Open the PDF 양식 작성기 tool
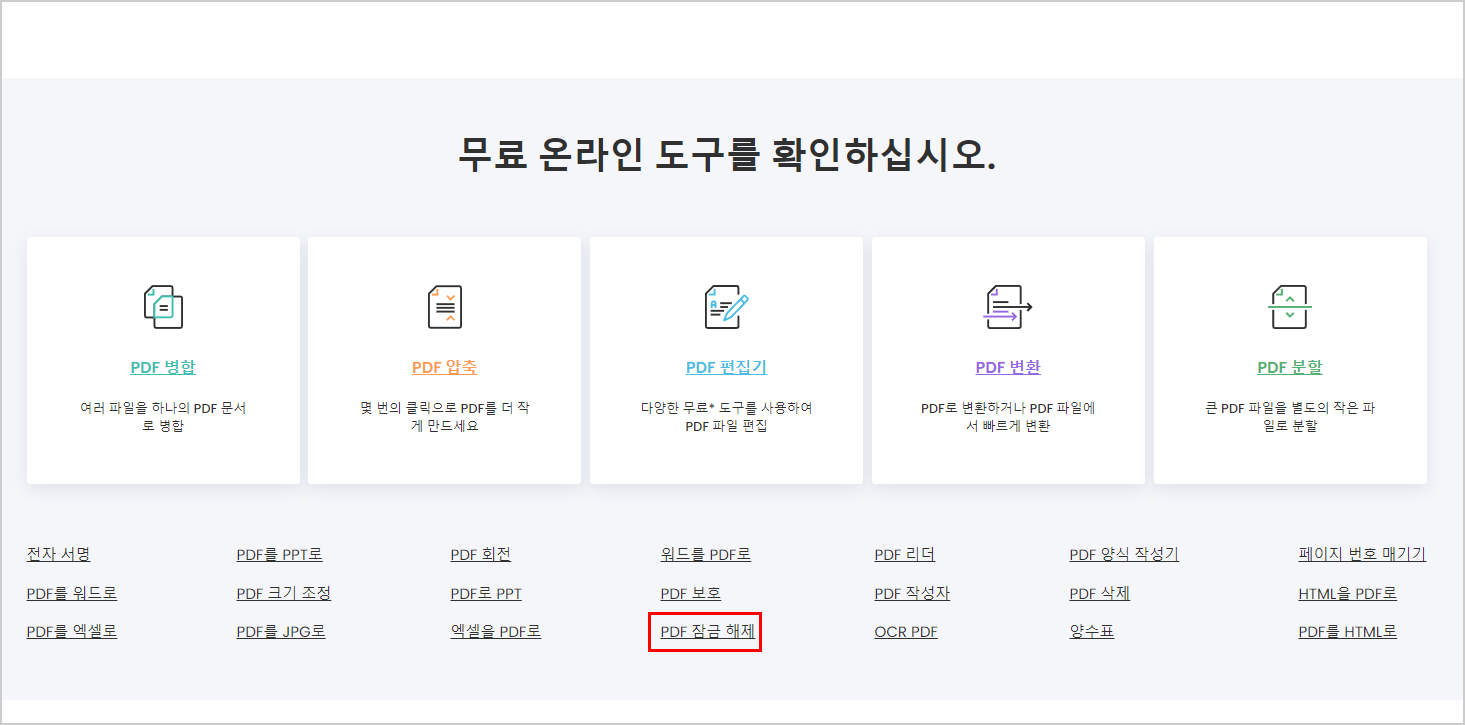This screenshot has width=1465, height=725. click(1123, 553)
